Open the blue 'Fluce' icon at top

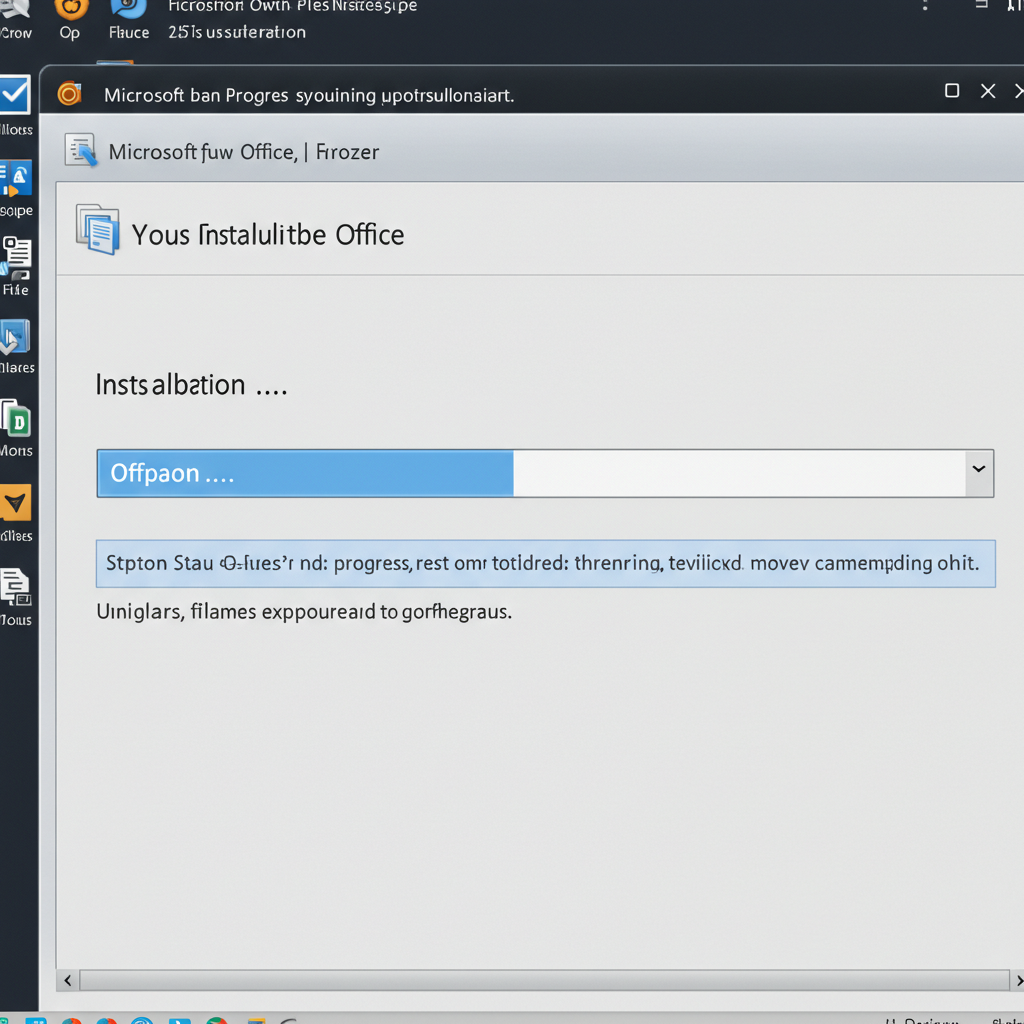click(x=129, y=9)
